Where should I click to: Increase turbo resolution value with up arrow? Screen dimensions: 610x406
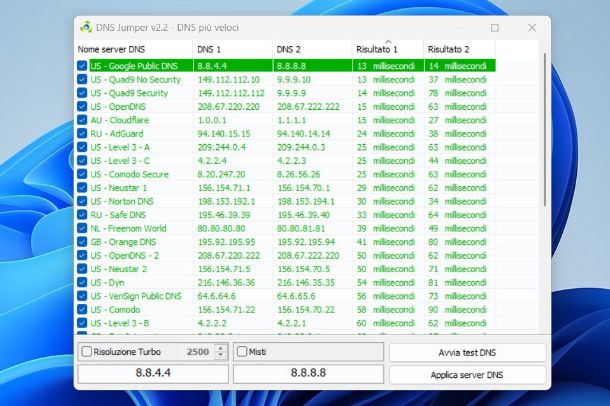pyautogui.click(x=221, y=348)
